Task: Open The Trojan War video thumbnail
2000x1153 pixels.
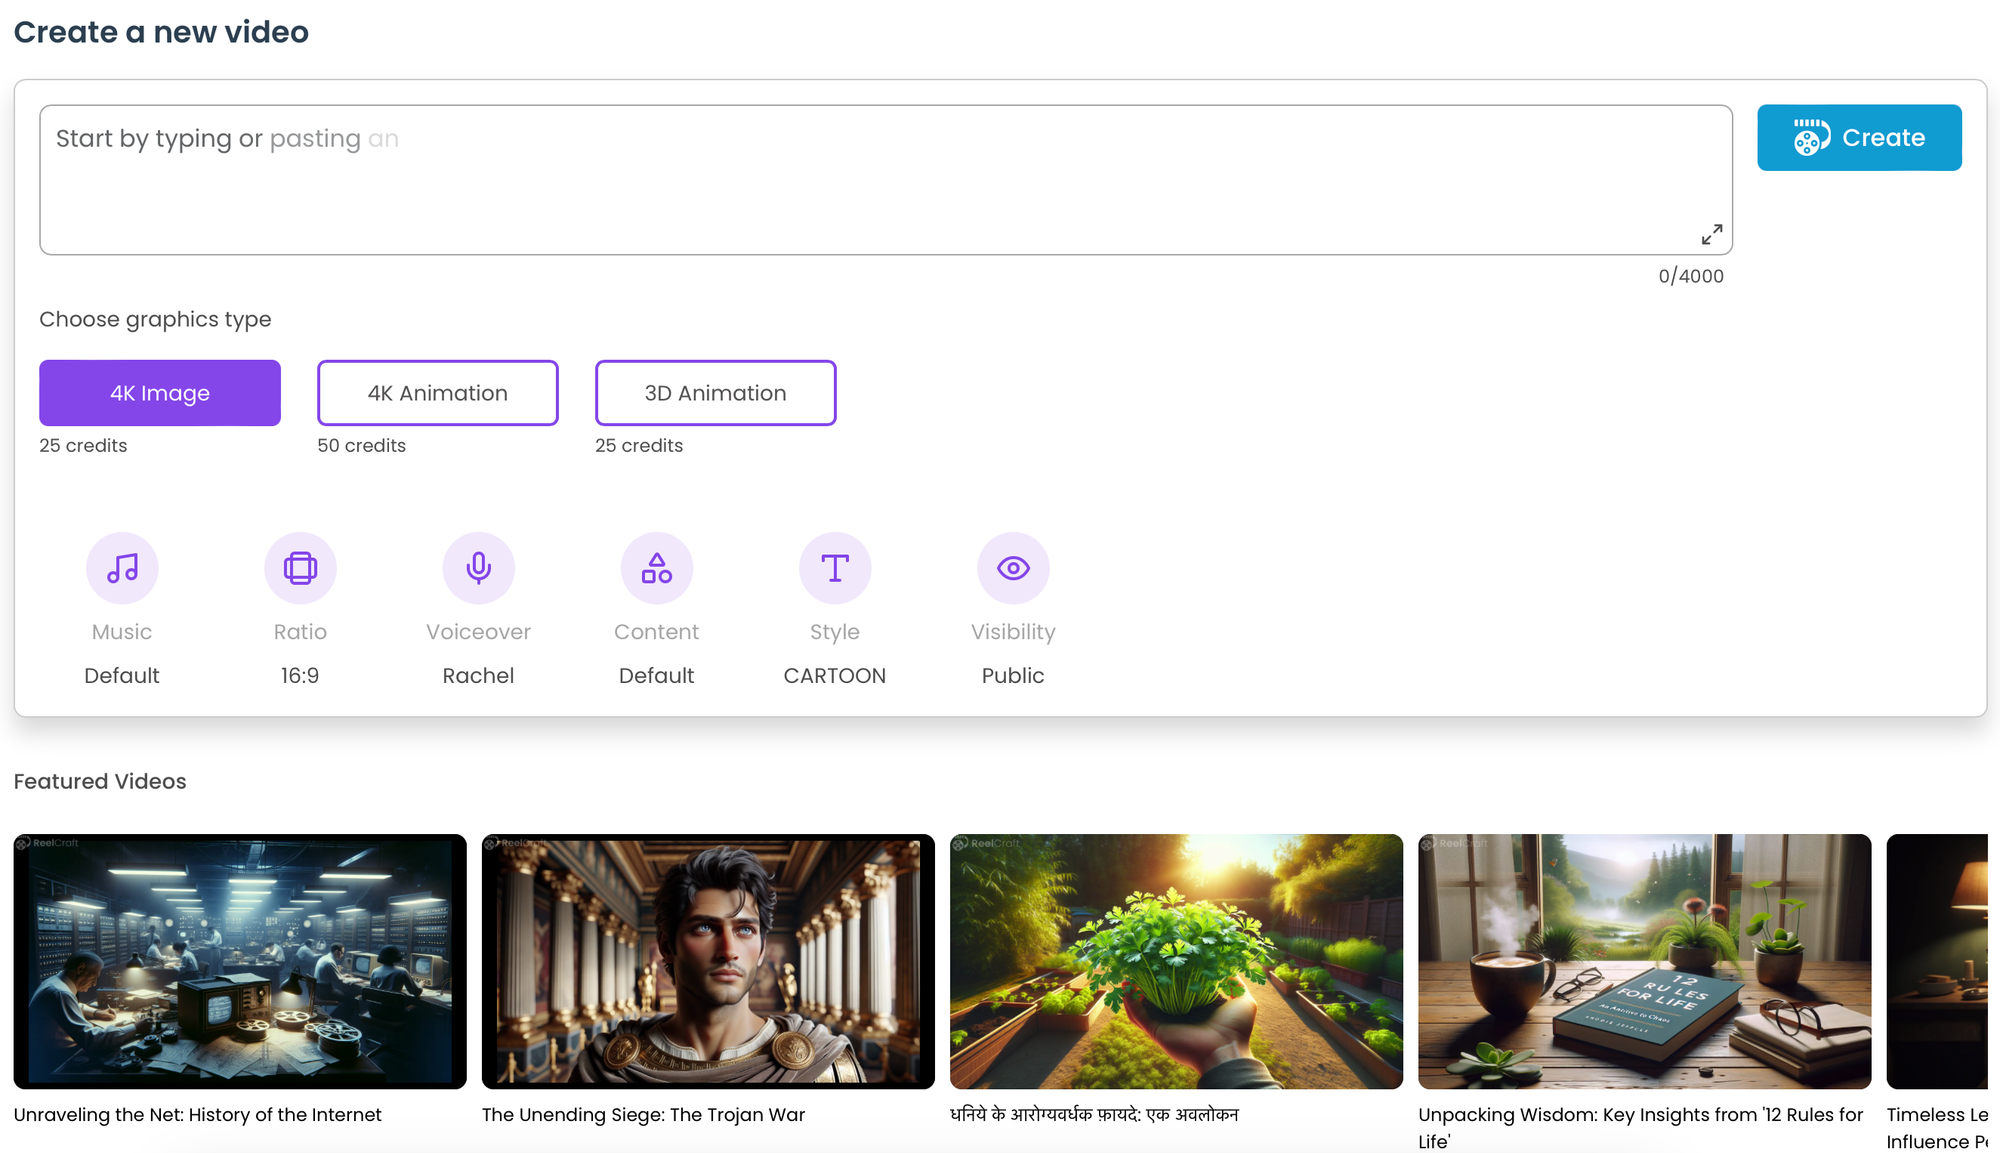Action: [708, 961]
